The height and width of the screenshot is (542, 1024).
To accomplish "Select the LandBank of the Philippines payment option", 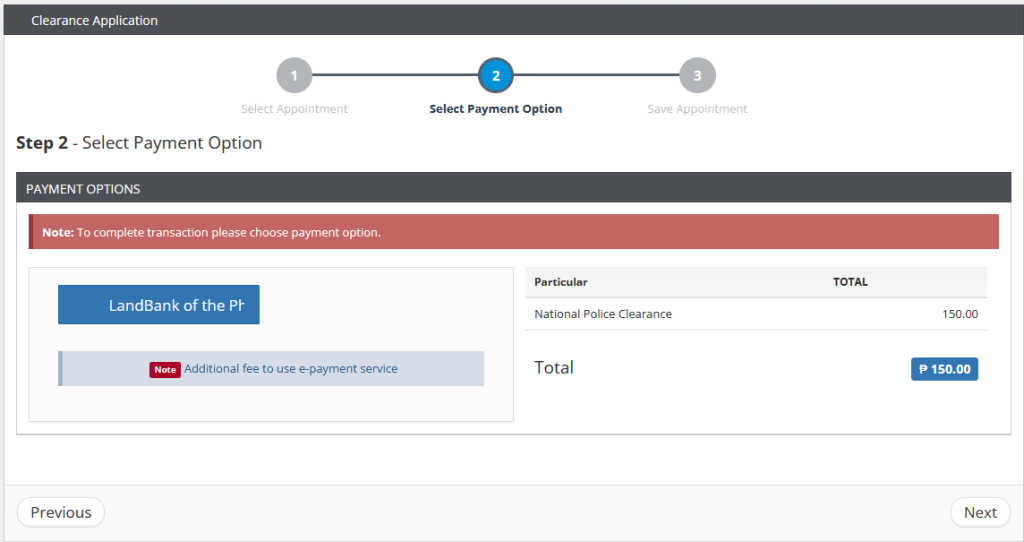I will 159,305.
